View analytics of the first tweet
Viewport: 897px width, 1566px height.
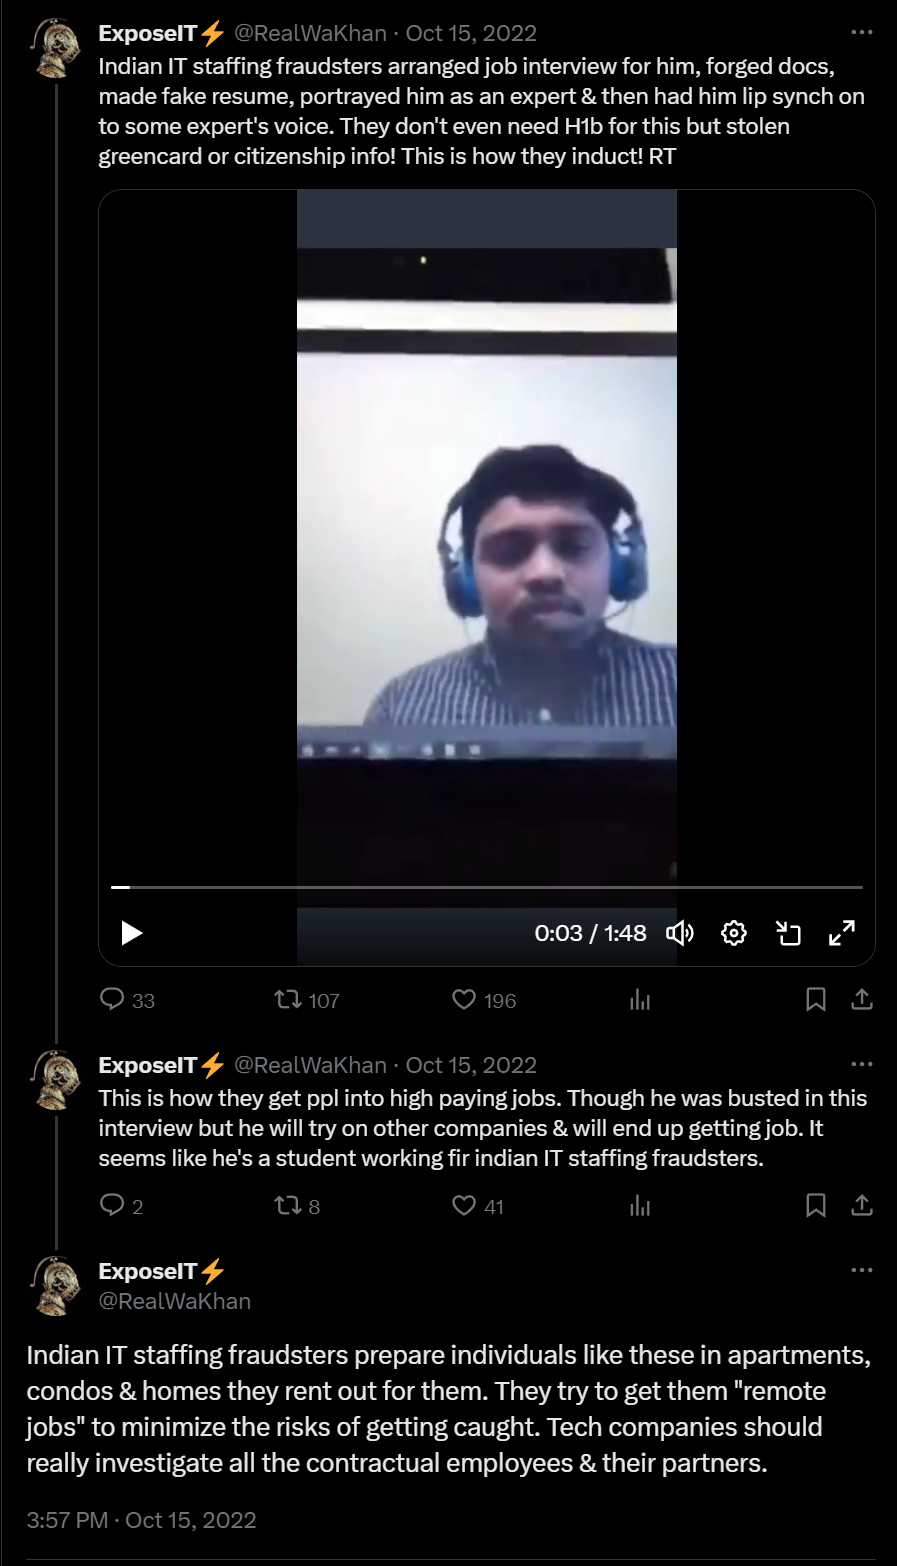pos(640,999)
